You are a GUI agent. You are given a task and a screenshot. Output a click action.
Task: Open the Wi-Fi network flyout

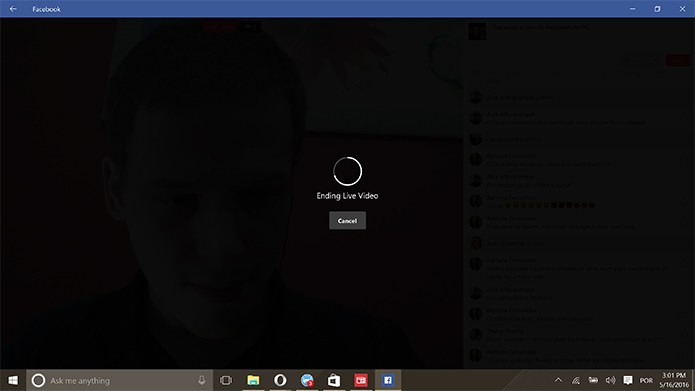point(576,380)
